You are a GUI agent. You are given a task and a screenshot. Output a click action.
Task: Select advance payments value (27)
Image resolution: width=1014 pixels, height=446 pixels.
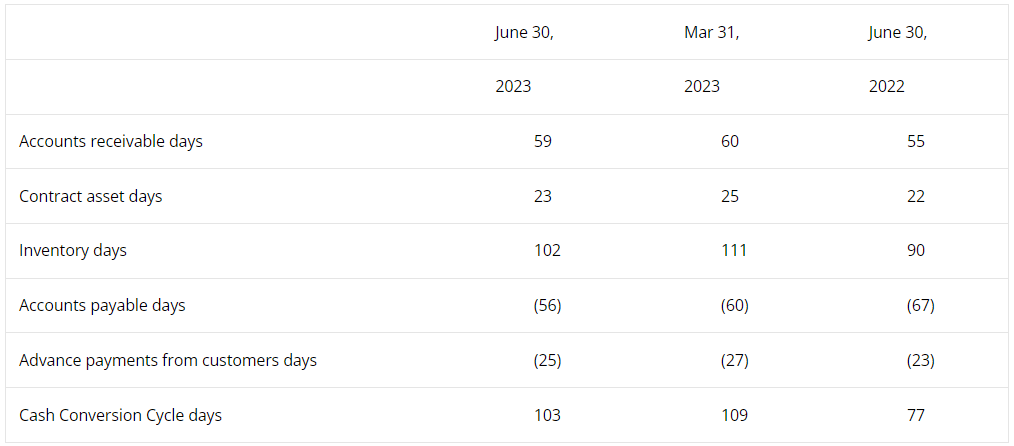[x=735, y=361]
